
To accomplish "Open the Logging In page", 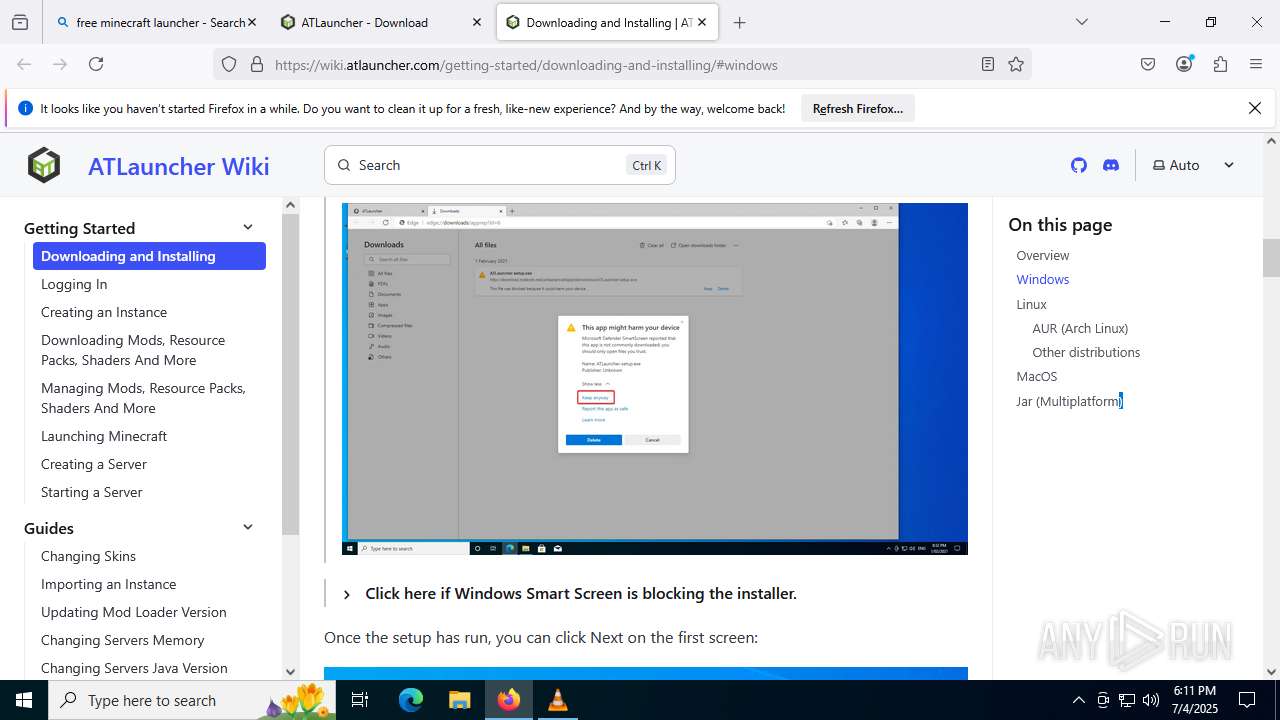I will point(74,284).
